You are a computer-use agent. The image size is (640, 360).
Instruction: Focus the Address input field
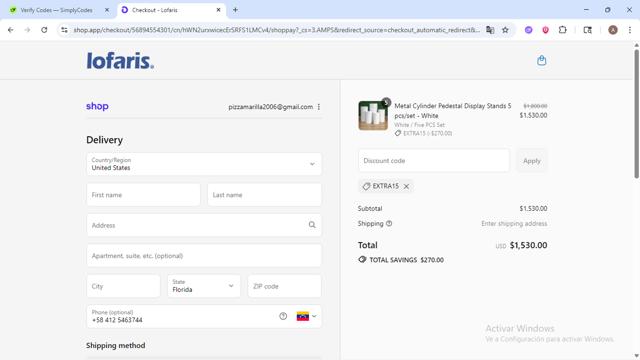(204, 225)
